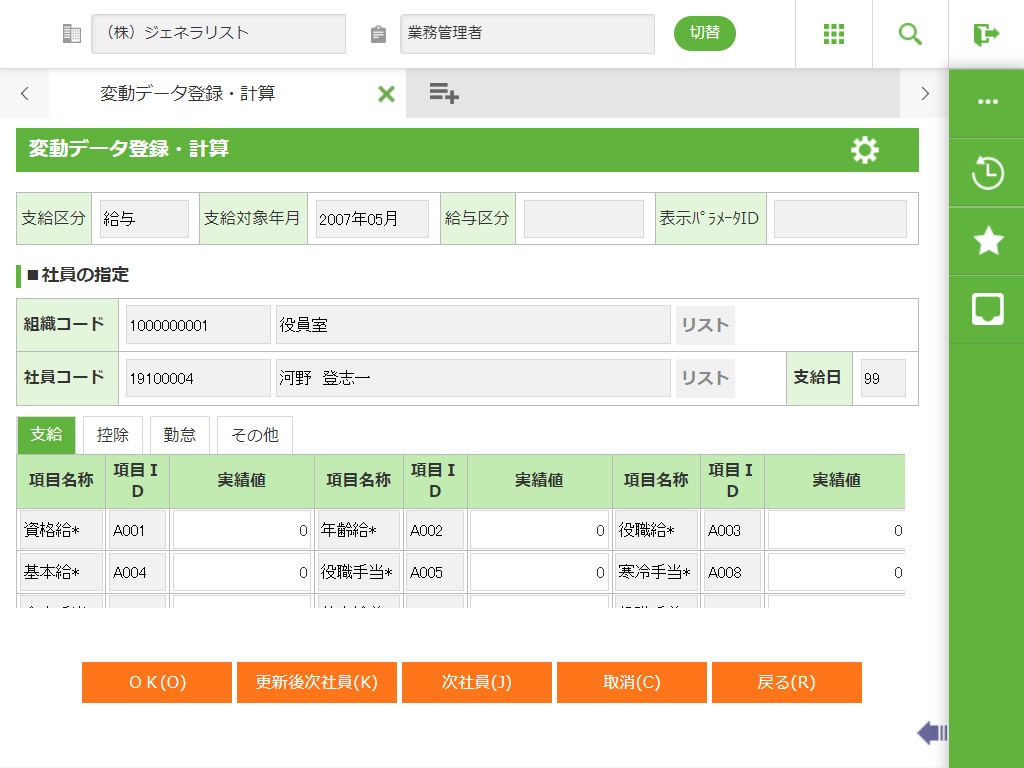Click the three-dots more icon in sidebar
1024x768 pixels.
coord(987,103)
